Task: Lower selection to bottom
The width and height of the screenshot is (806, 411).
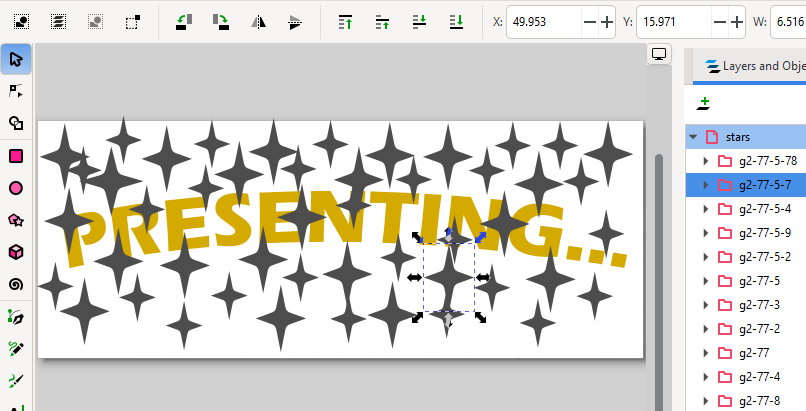Action: click(456, 22)
